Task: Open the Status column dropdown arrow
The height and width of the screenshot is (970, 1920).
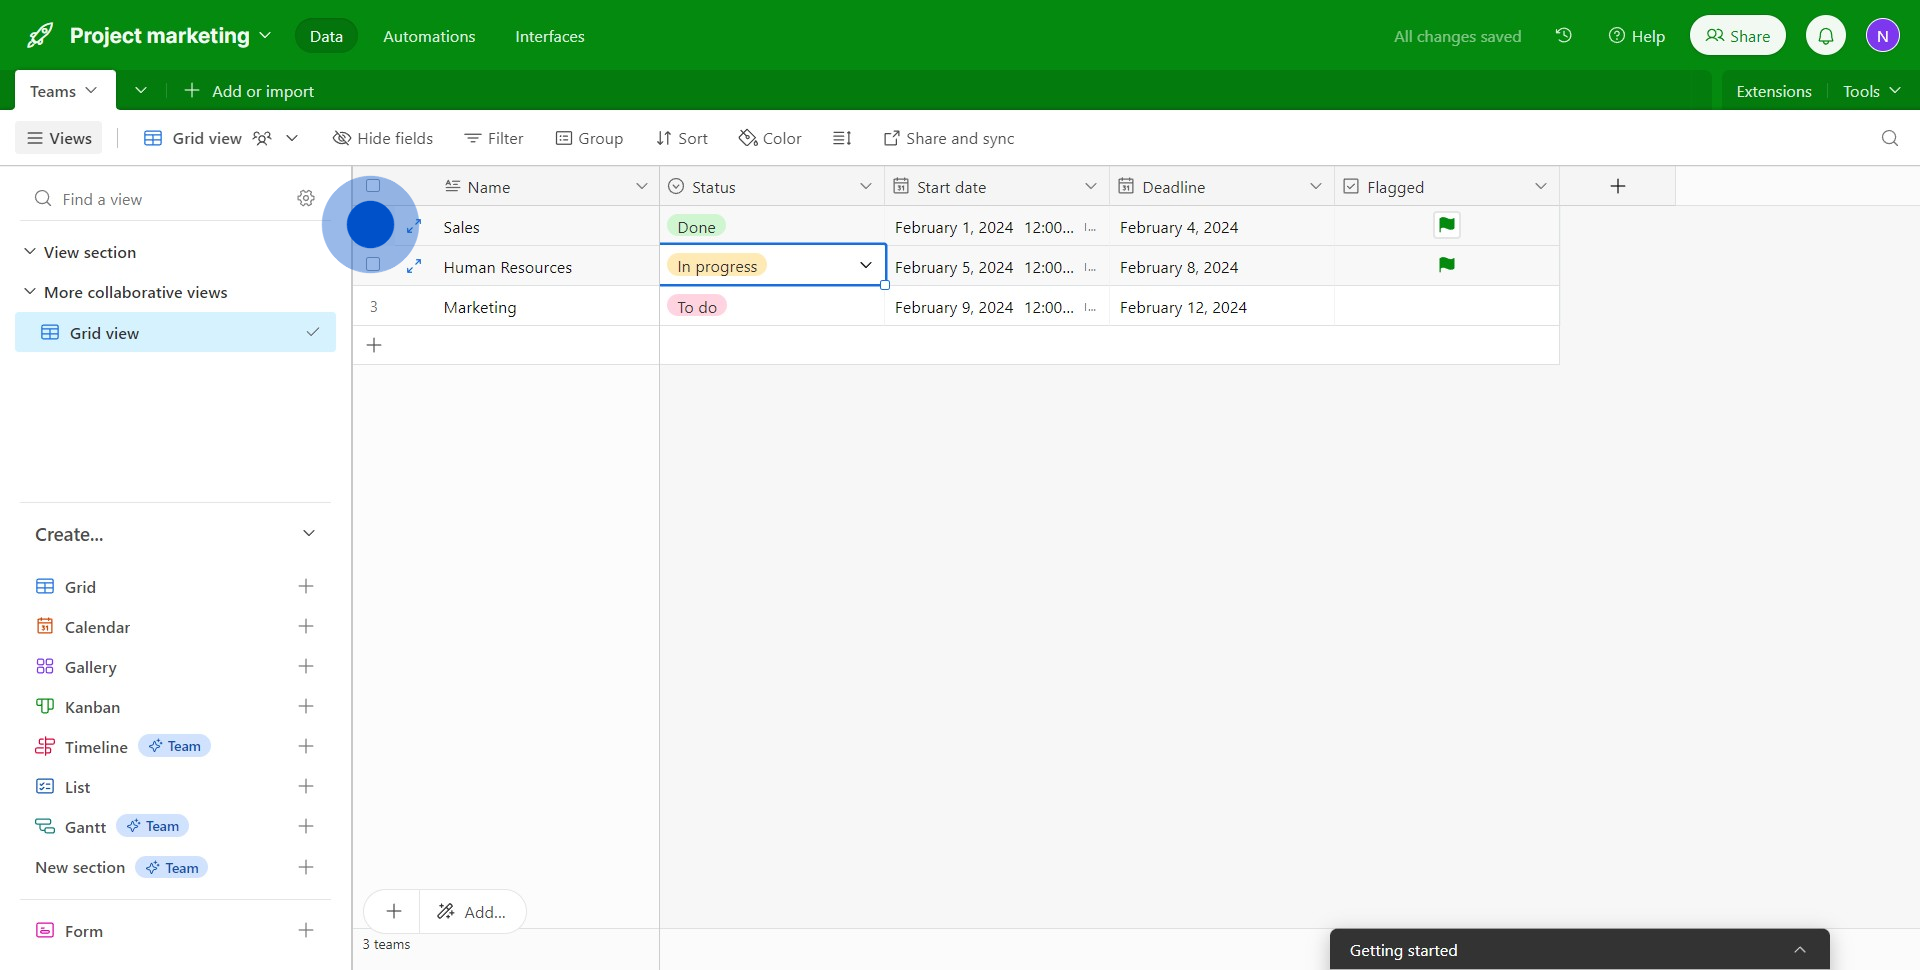Action: (865, 187)
